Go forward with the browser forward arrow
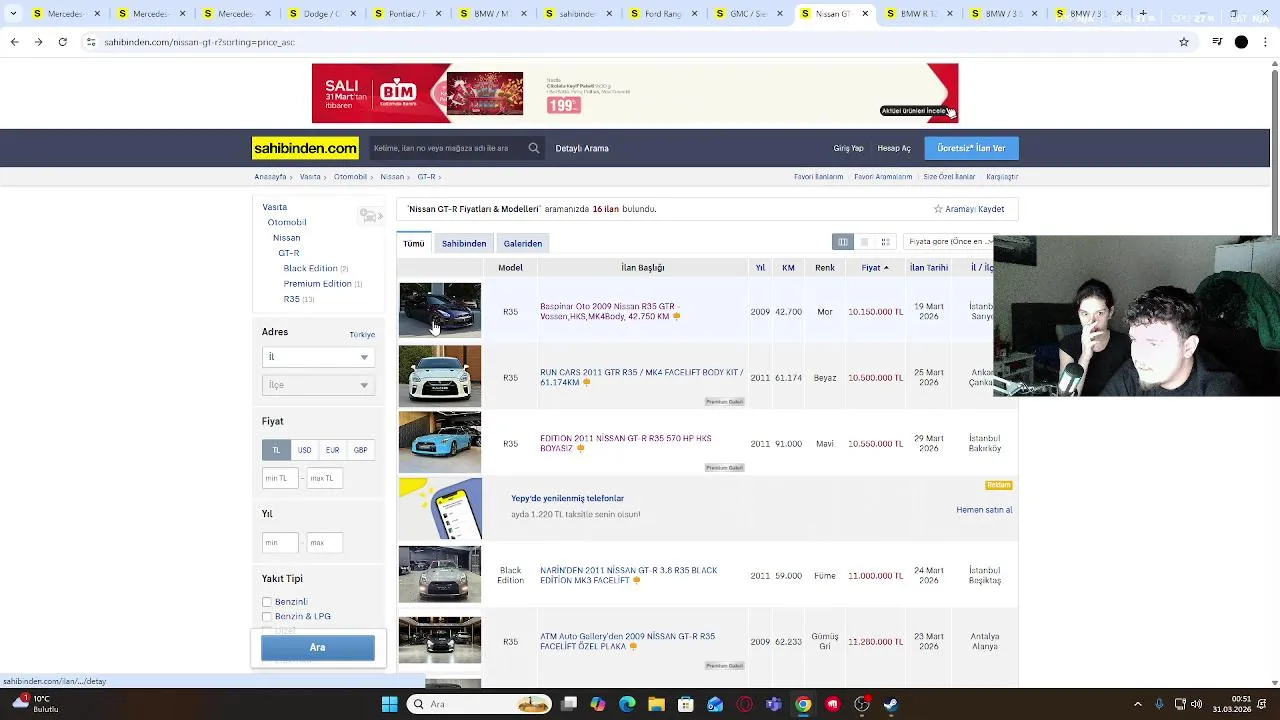 38,42
